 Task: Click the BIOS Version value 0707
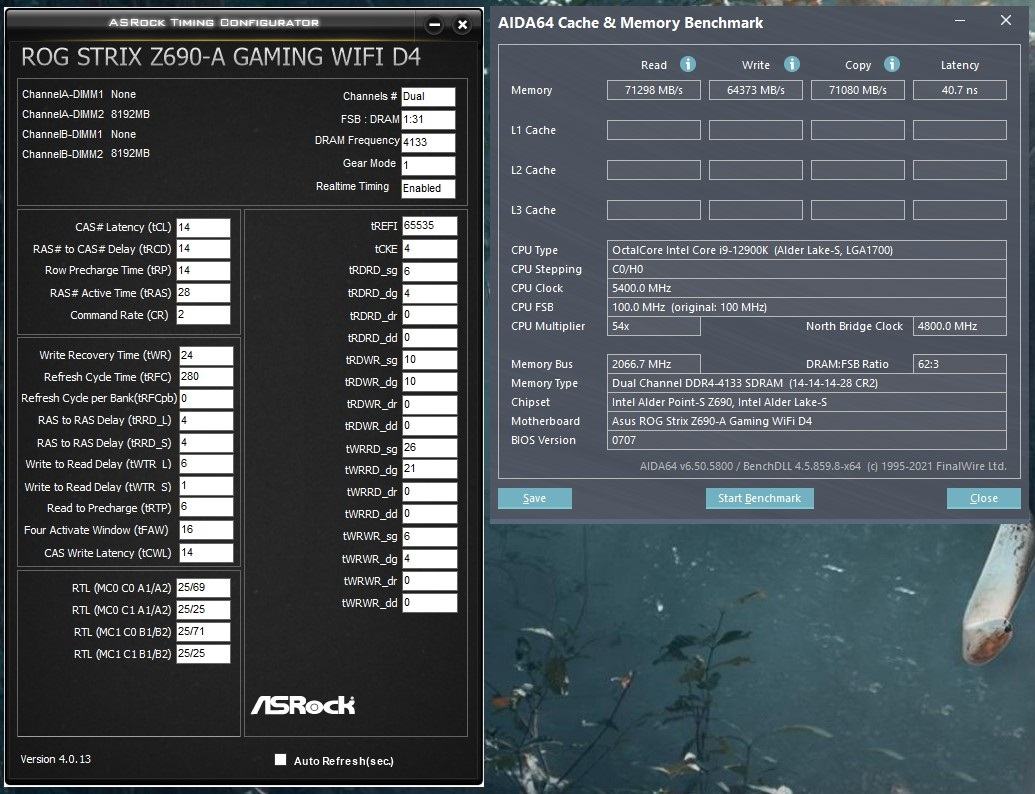click(x=807, y=440)
